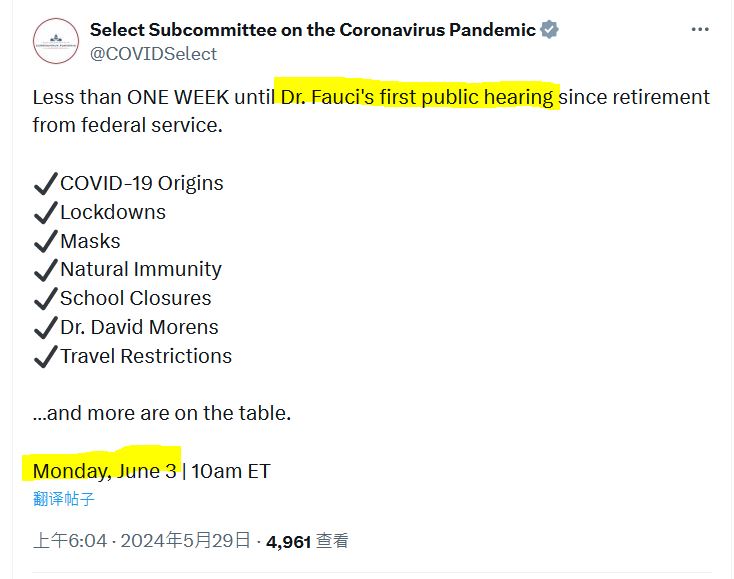Click the checkmark beside Masks
The image size is (734, 579).
tap(45, 242)
